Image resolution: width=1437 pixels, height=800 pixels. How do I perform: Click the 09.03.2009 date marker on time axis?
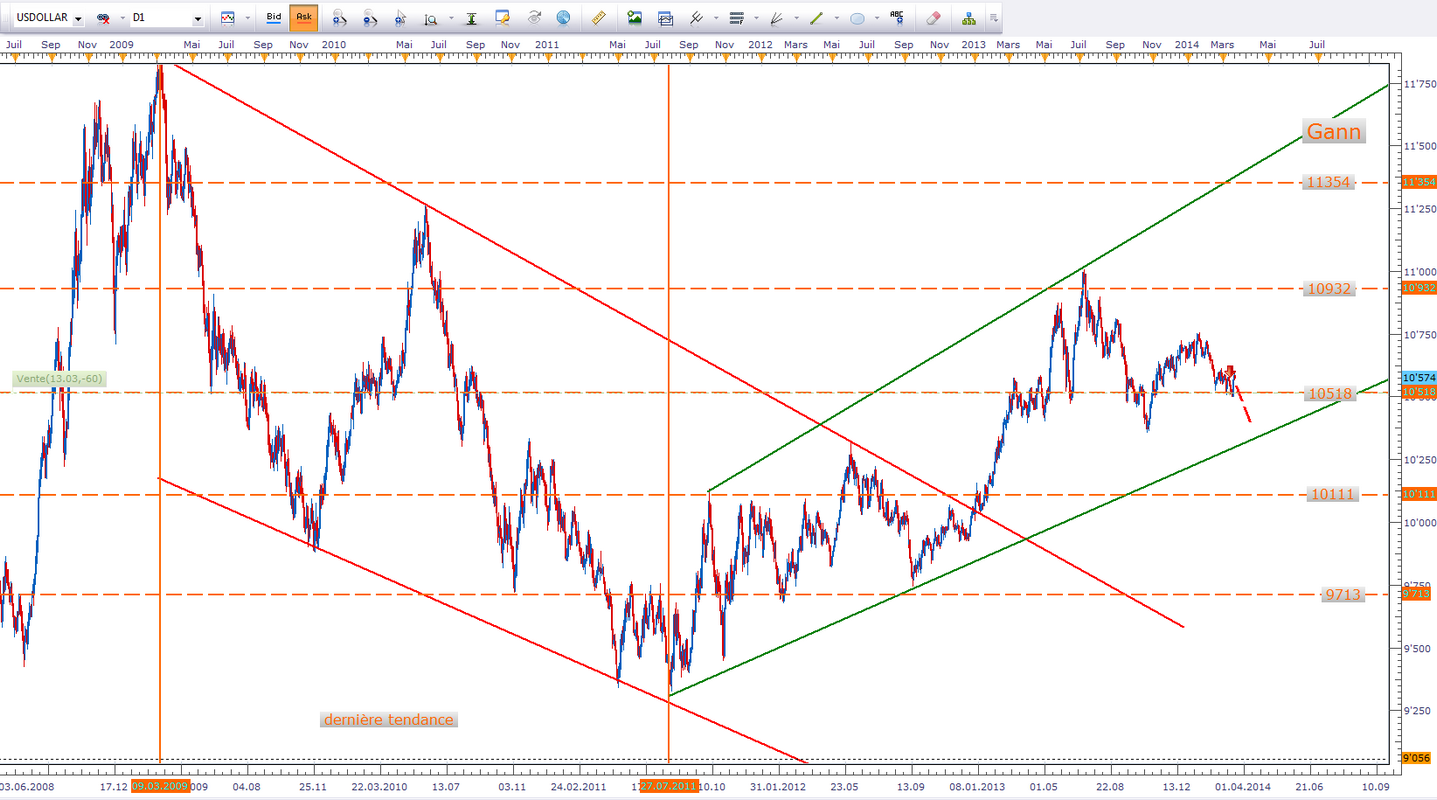pos(161,787)
